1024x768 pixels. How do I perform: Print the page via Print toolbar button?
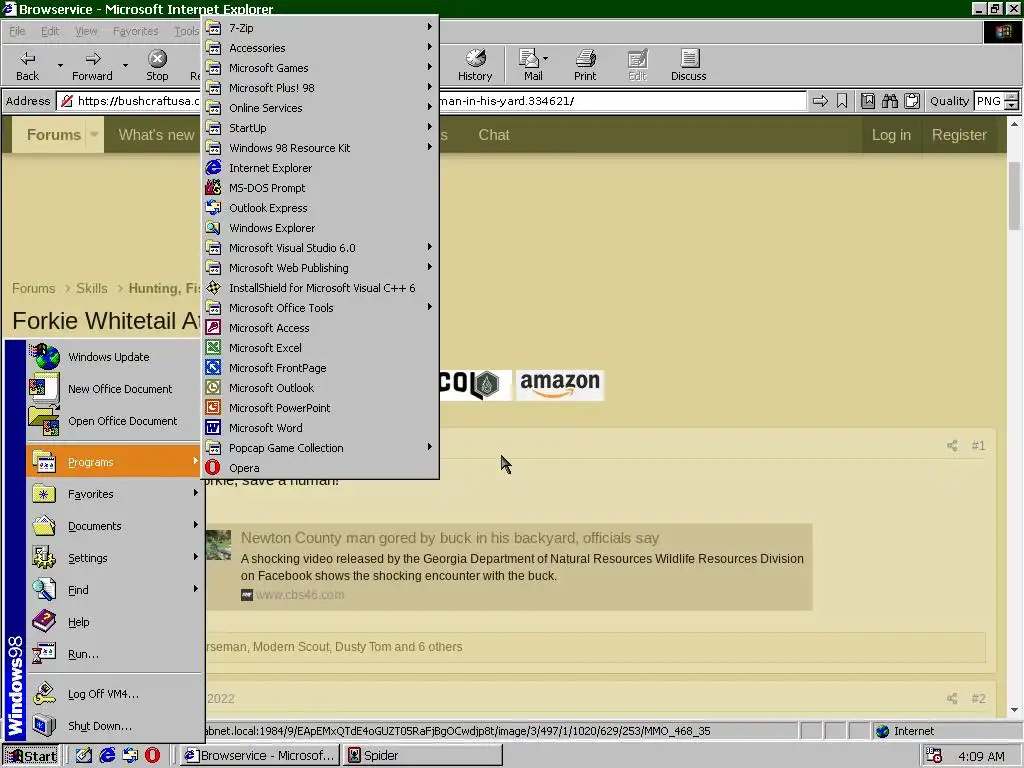pos(585,65)
